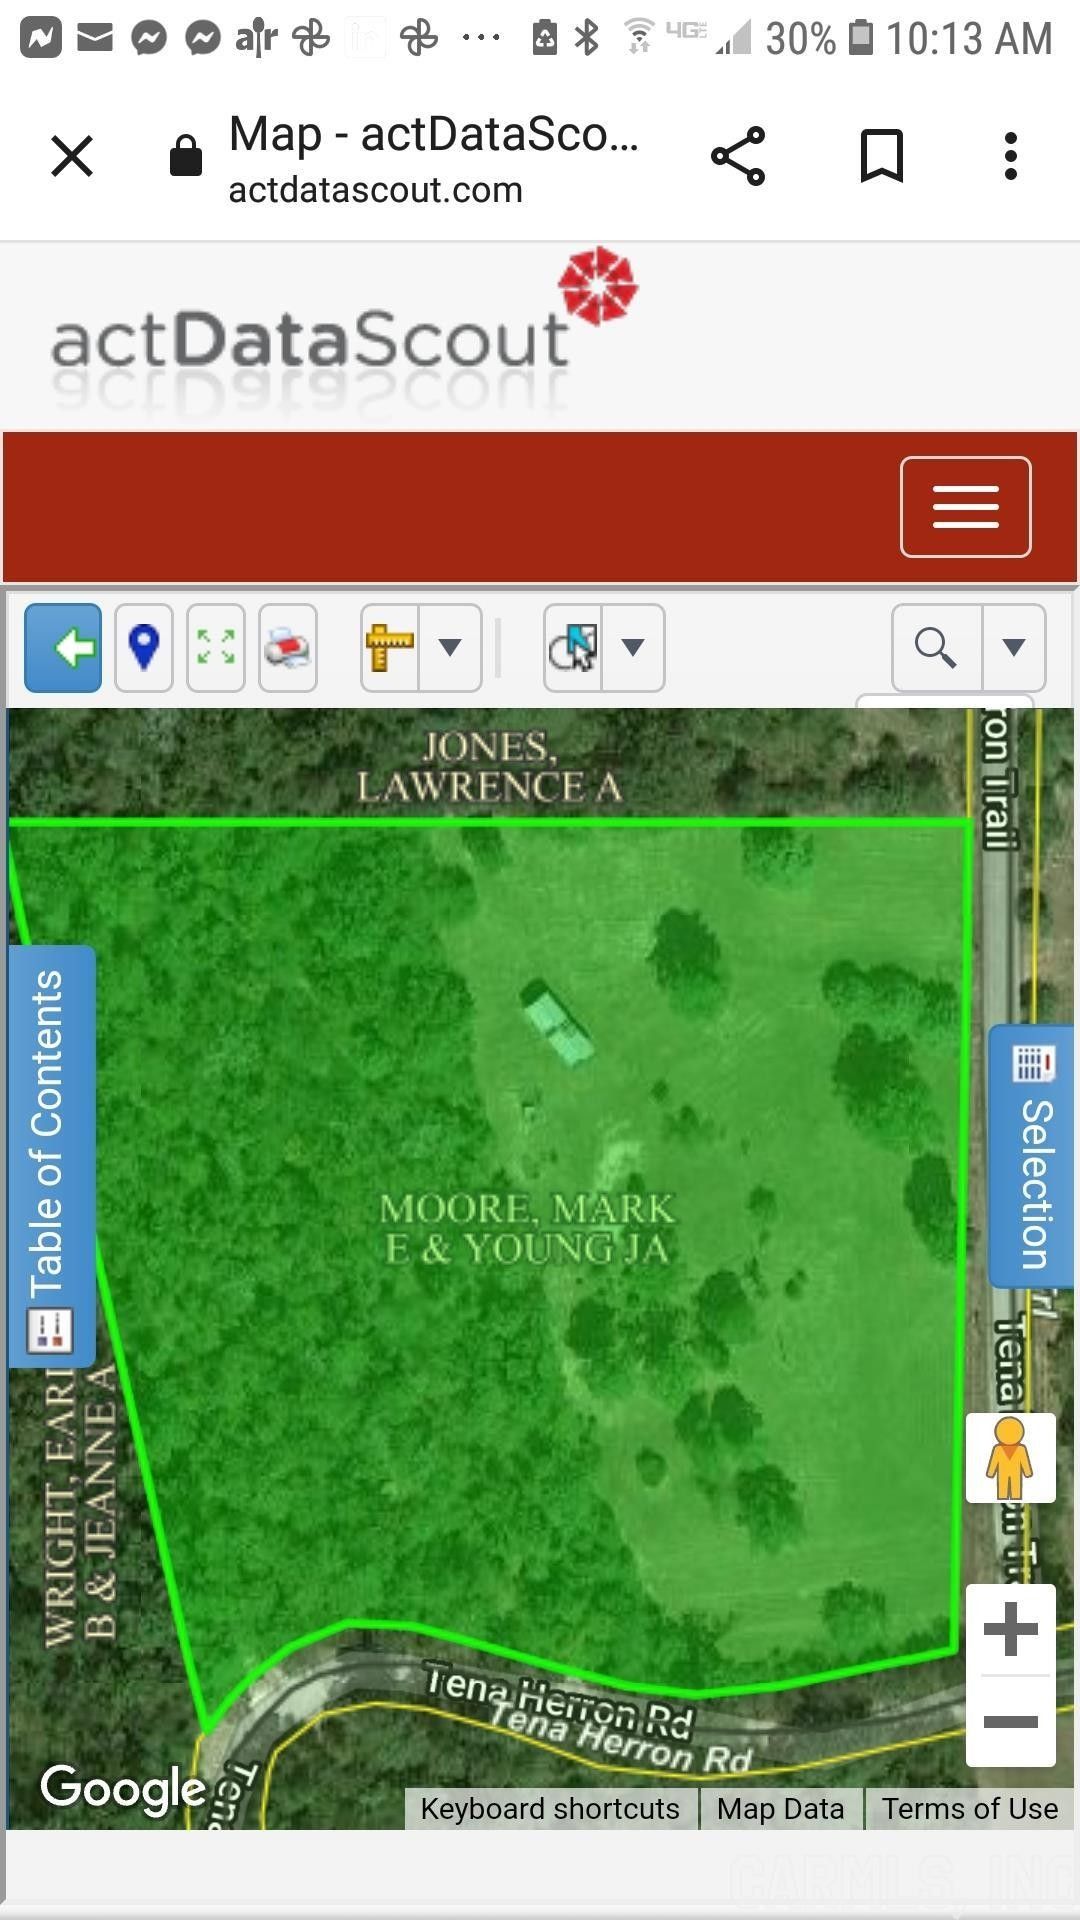Image resolution: width=1080 pixels, height=1920 pixels.
Task: Click the zoom to full extent icon
Action: click(x=216, y=648)
